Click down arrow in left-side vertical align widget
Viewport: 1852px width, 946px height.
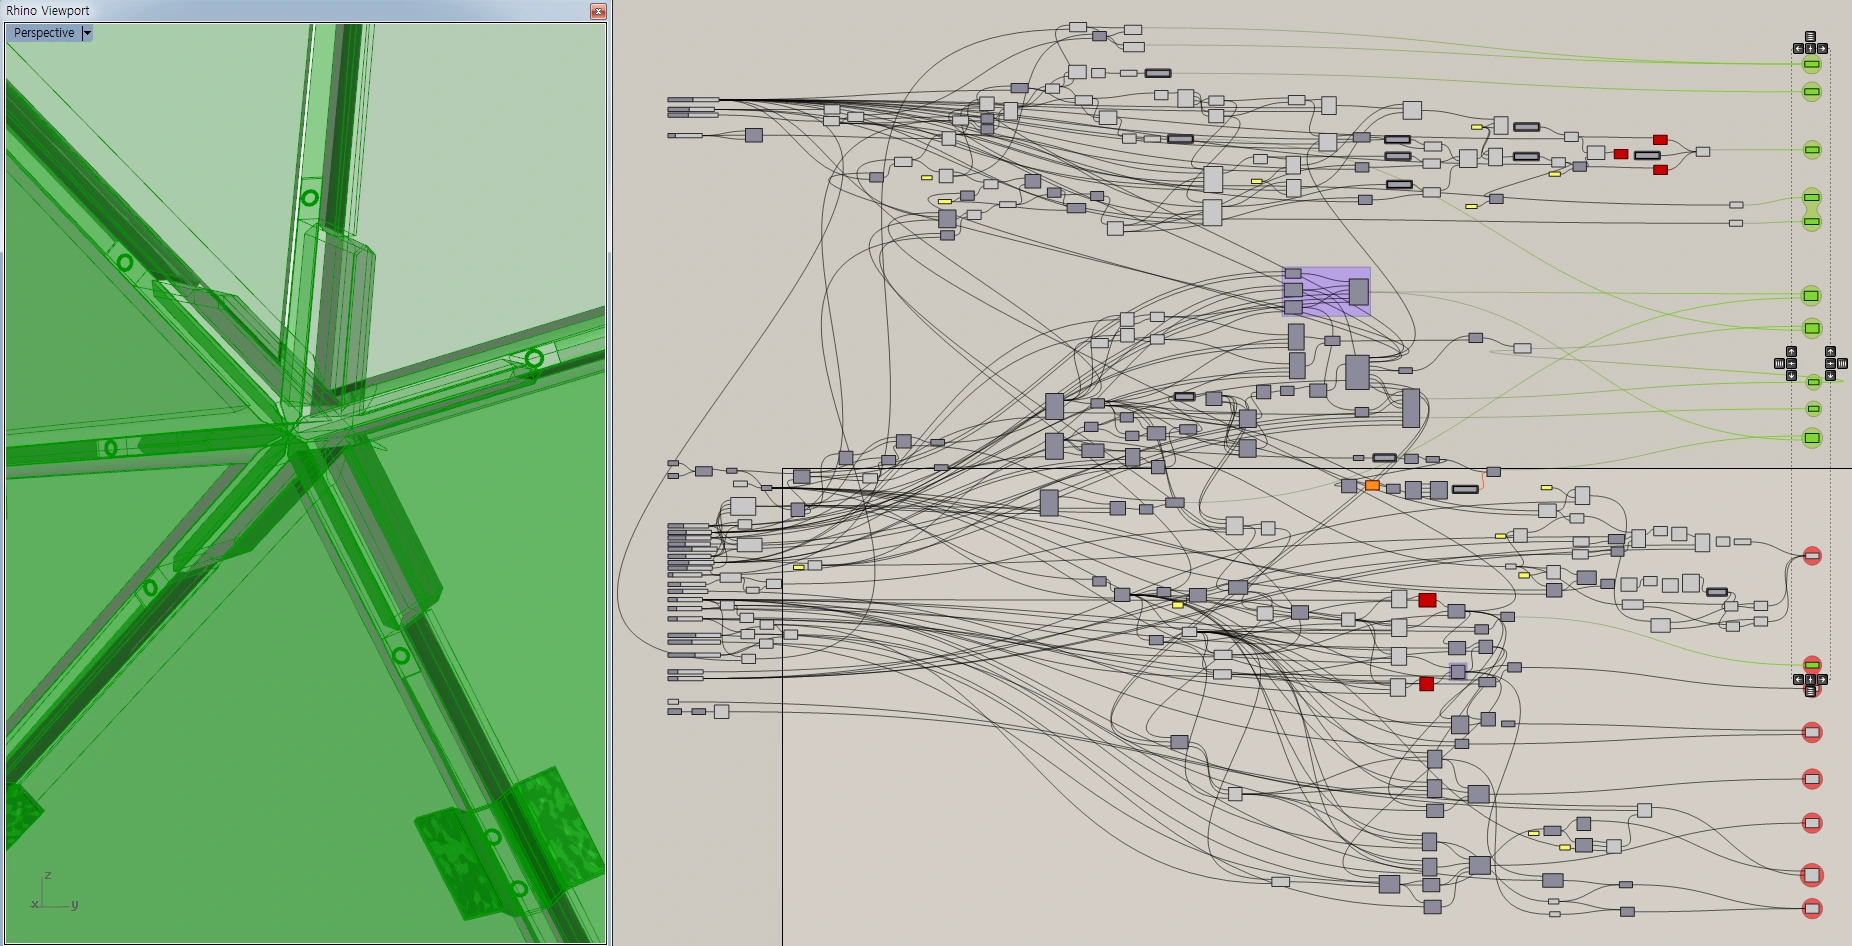coord(1791,375)
